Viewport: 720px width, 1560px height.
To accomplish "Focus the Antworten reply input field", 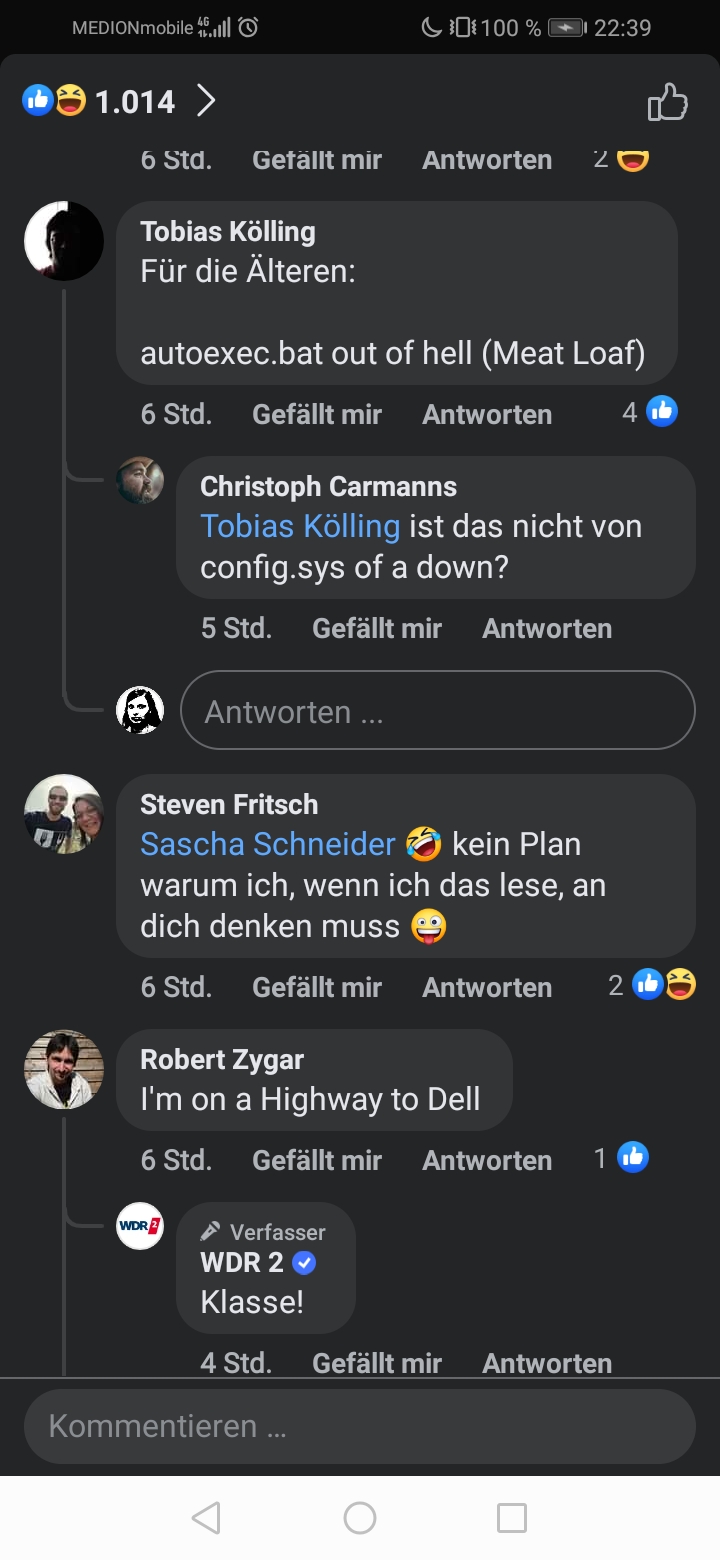I will coord(437,711).
